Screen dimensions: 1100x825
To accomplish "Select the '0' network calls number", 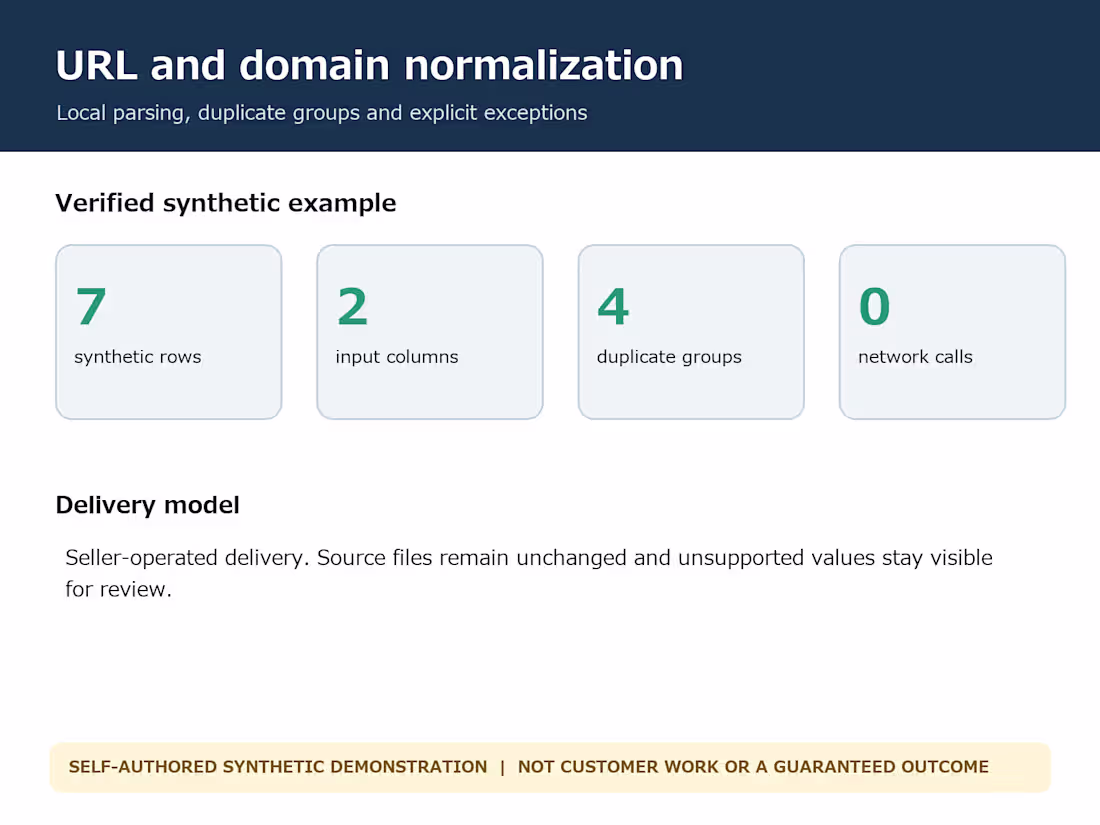I will click(874, 307).
